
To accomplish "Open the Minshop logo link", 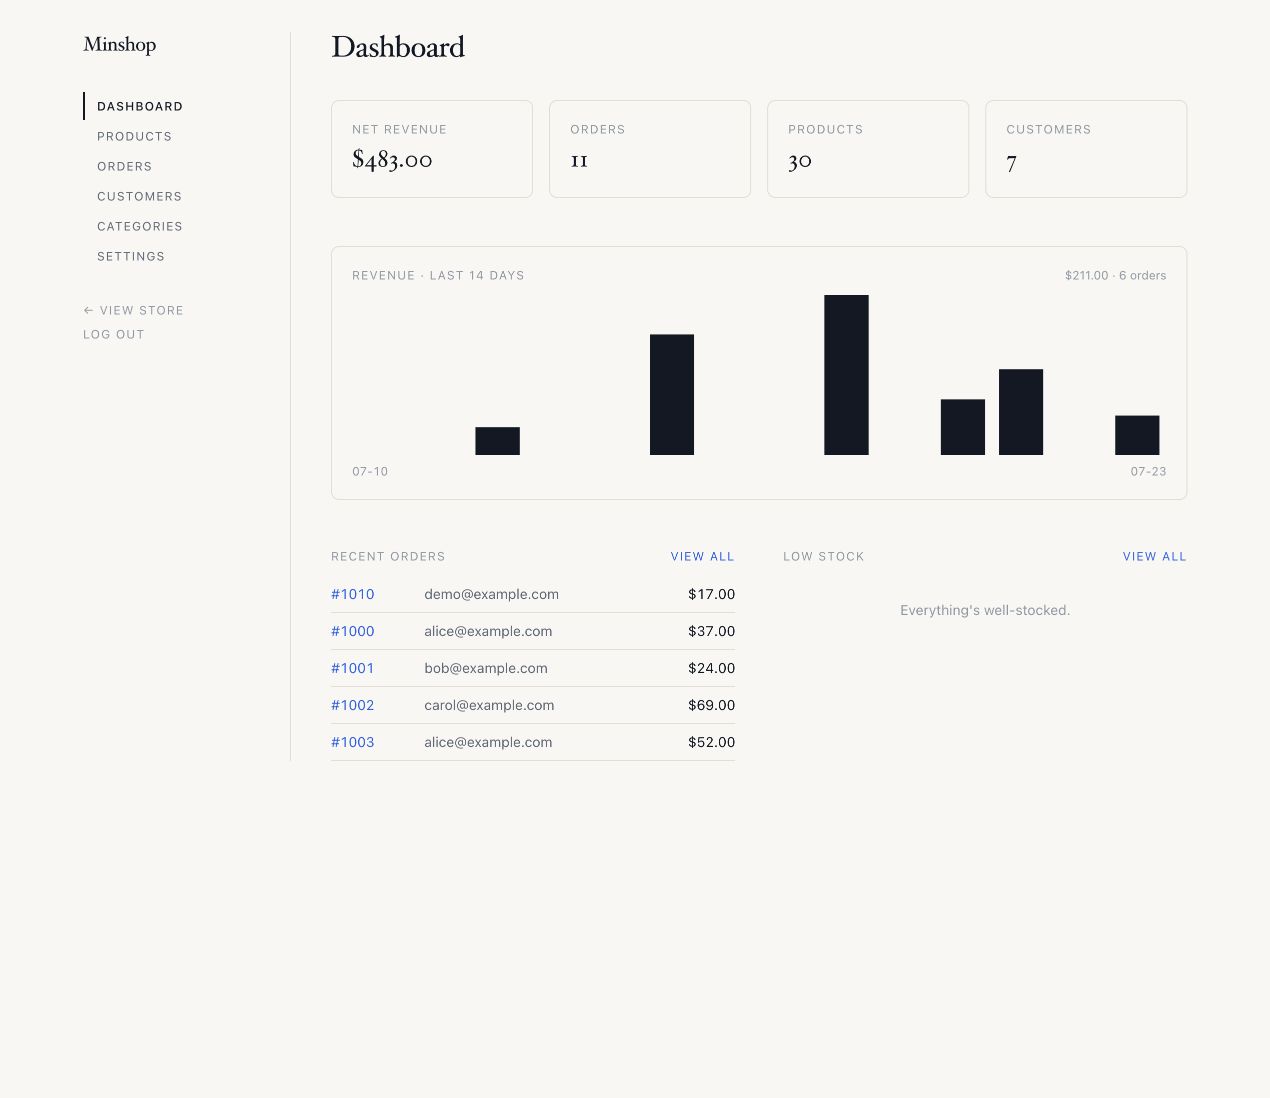I will click(x=120, y=45).
